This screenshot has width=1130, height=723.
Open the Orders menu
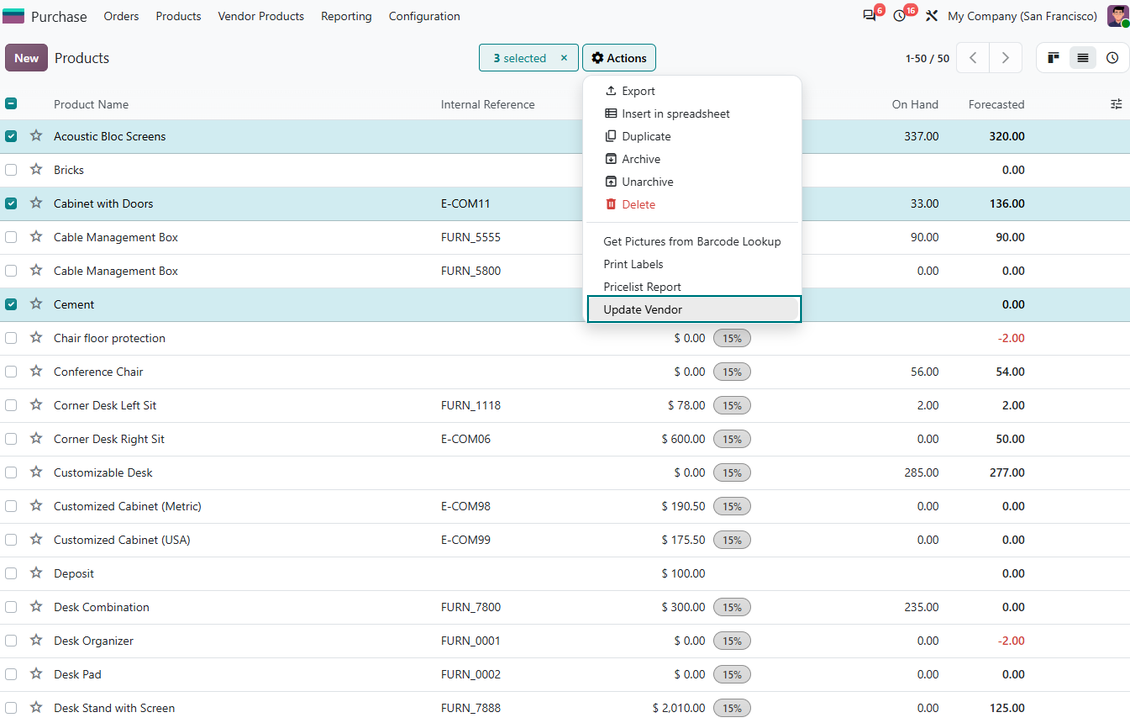click(121, 16)
